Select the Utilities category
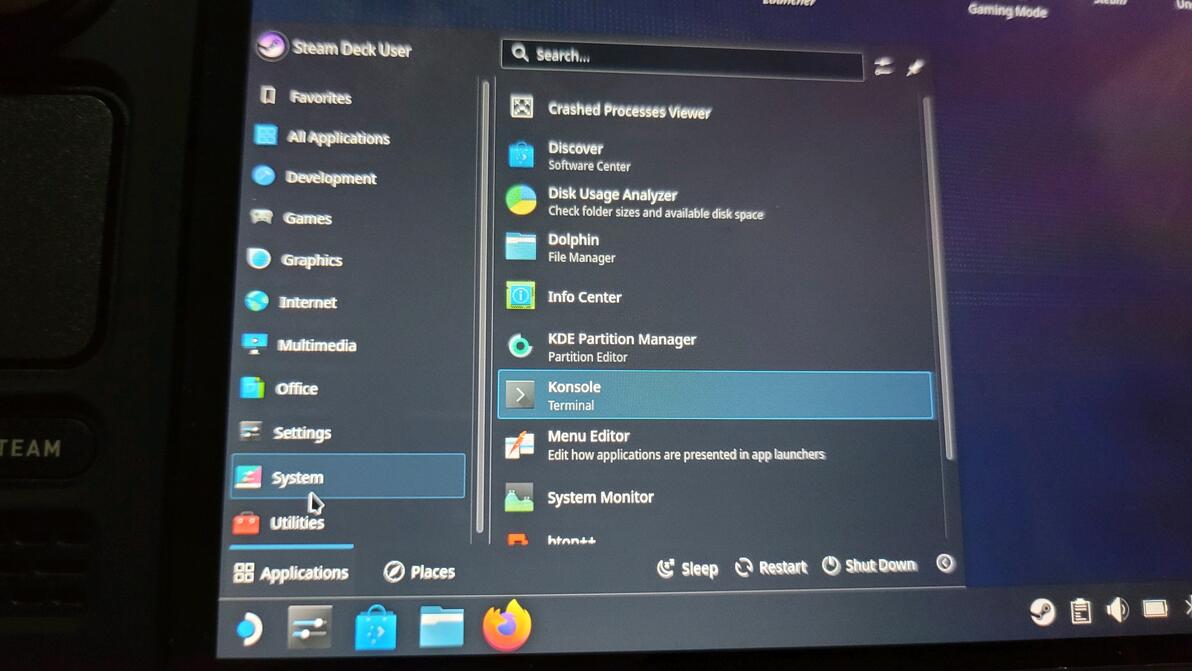 278,523
